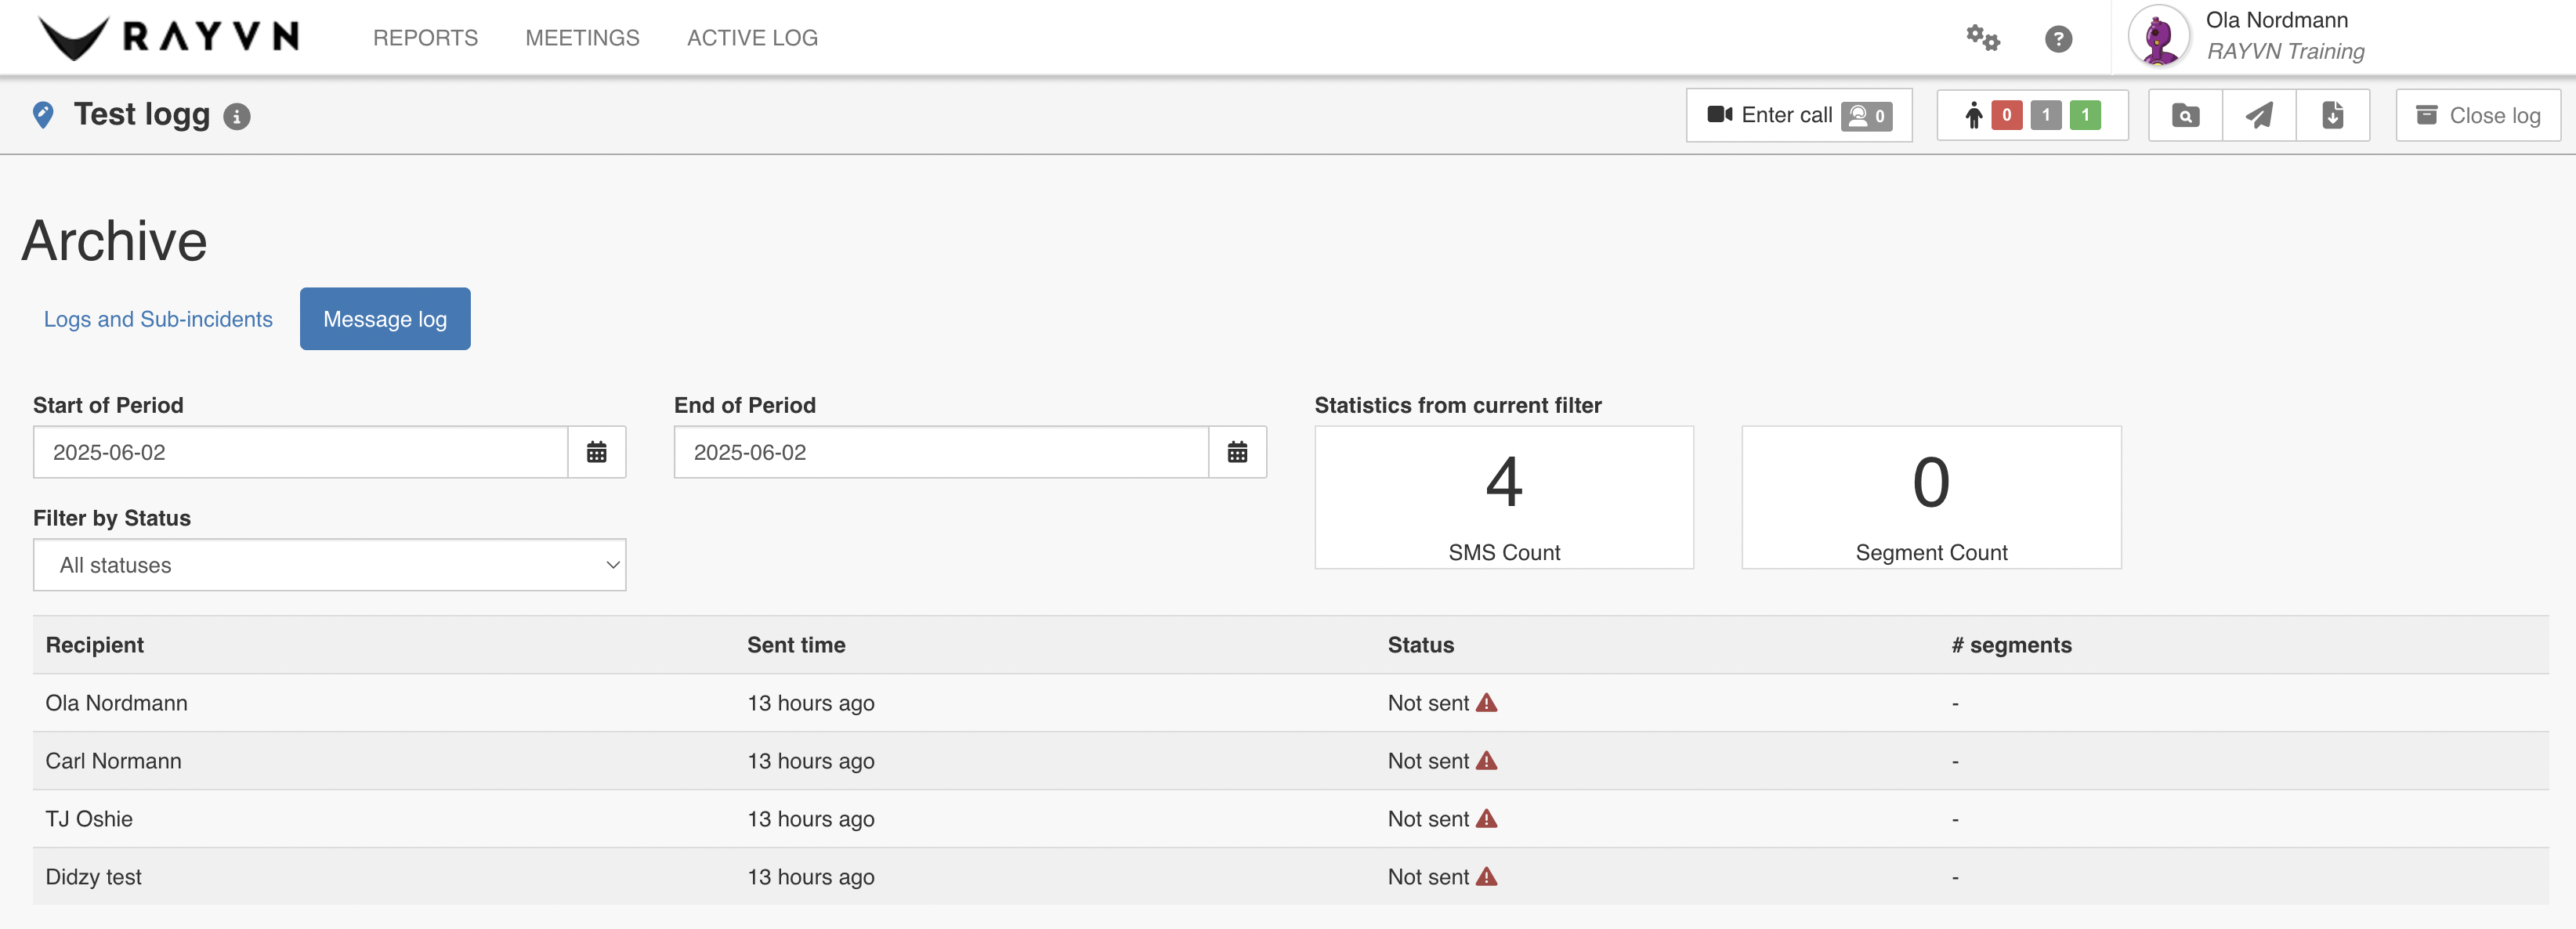Viewport: 2576px width, 929px height.
Task: Click Ola Nordmann's avatar picture
Action: [2158, 37]
